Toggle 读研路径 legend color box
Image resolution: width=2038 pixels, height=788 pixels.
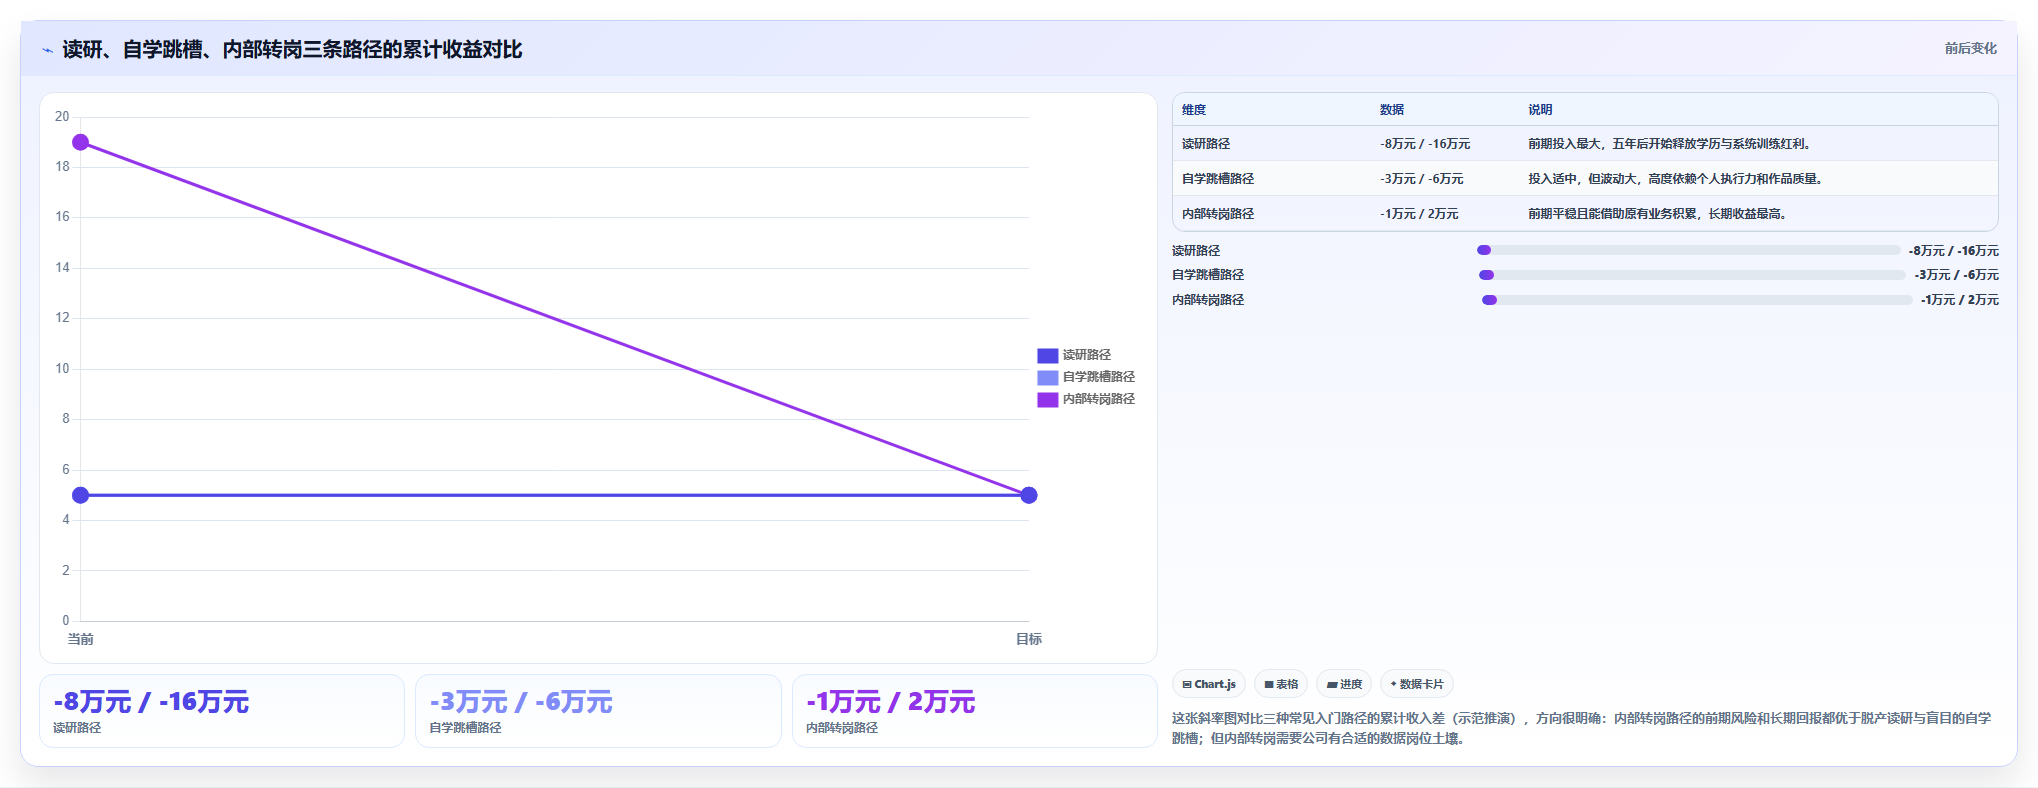pos(1047,355)
